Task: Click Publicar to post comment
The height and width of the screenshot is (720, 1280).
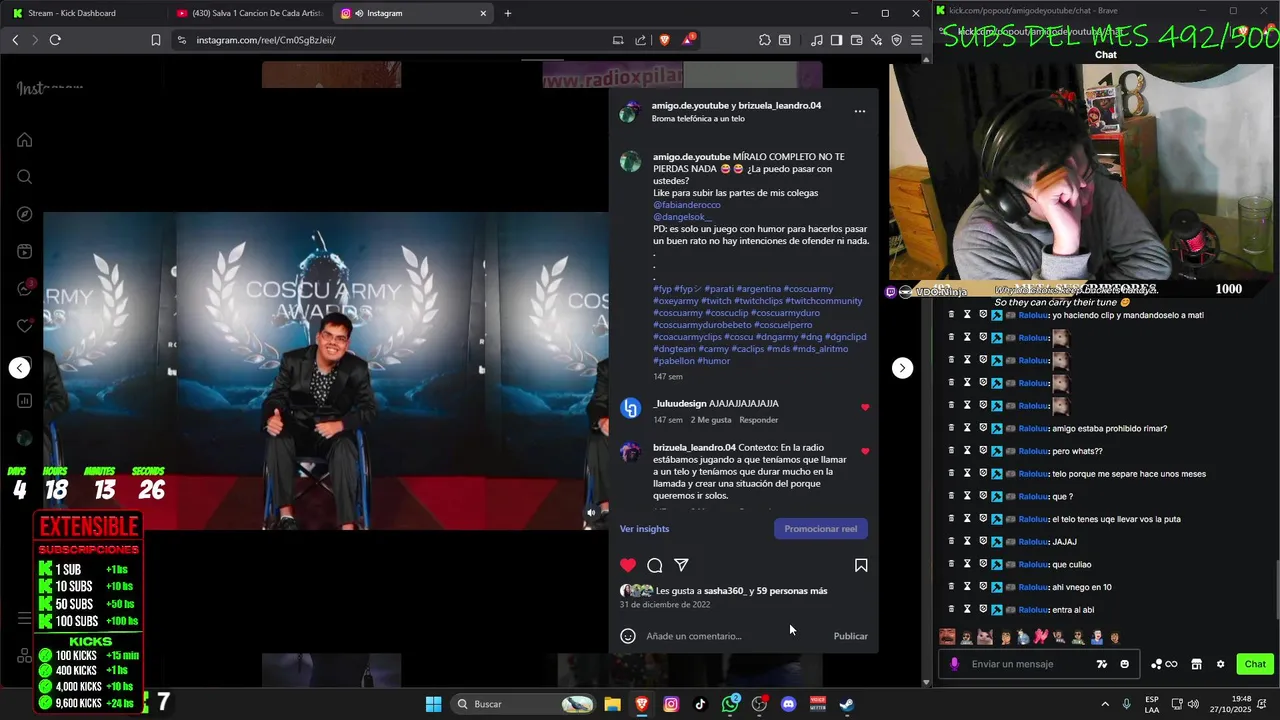Action: 851,636
